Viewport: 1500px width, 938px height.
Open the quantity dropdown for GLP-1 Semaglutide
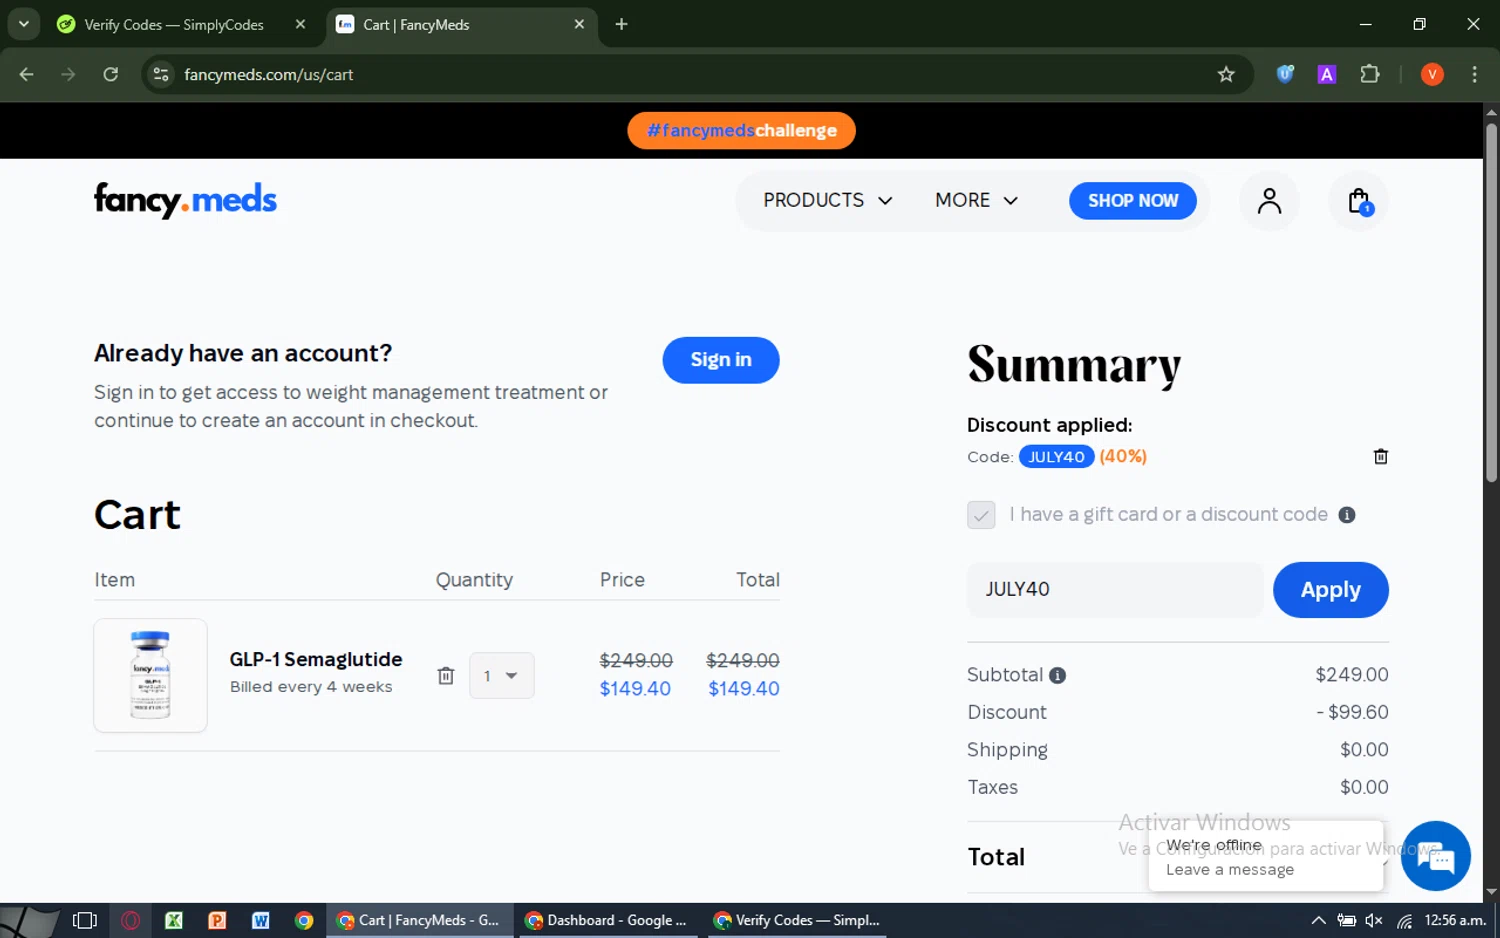(501, 676)
